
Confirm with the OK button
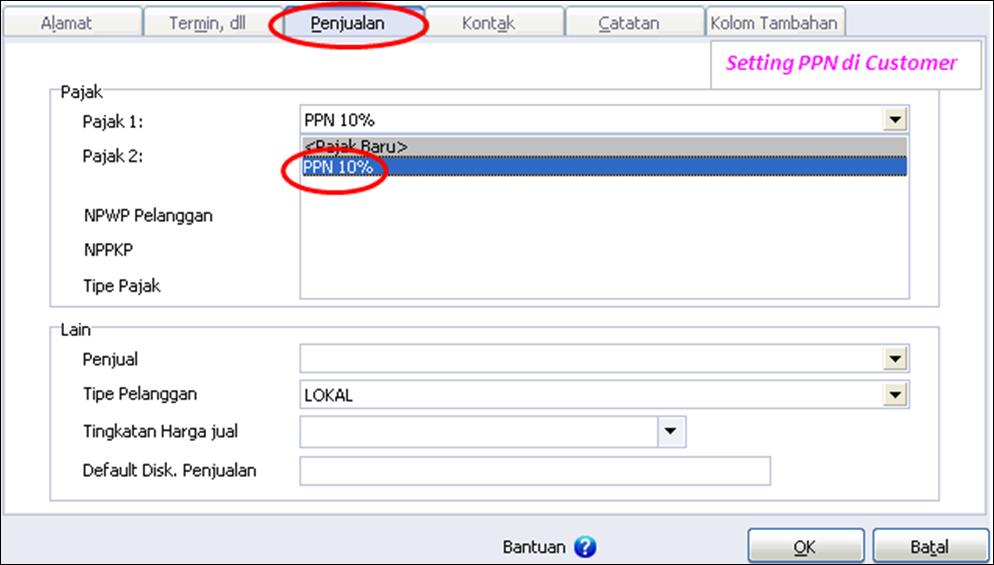pyautogui.click(x=805, y=547)
